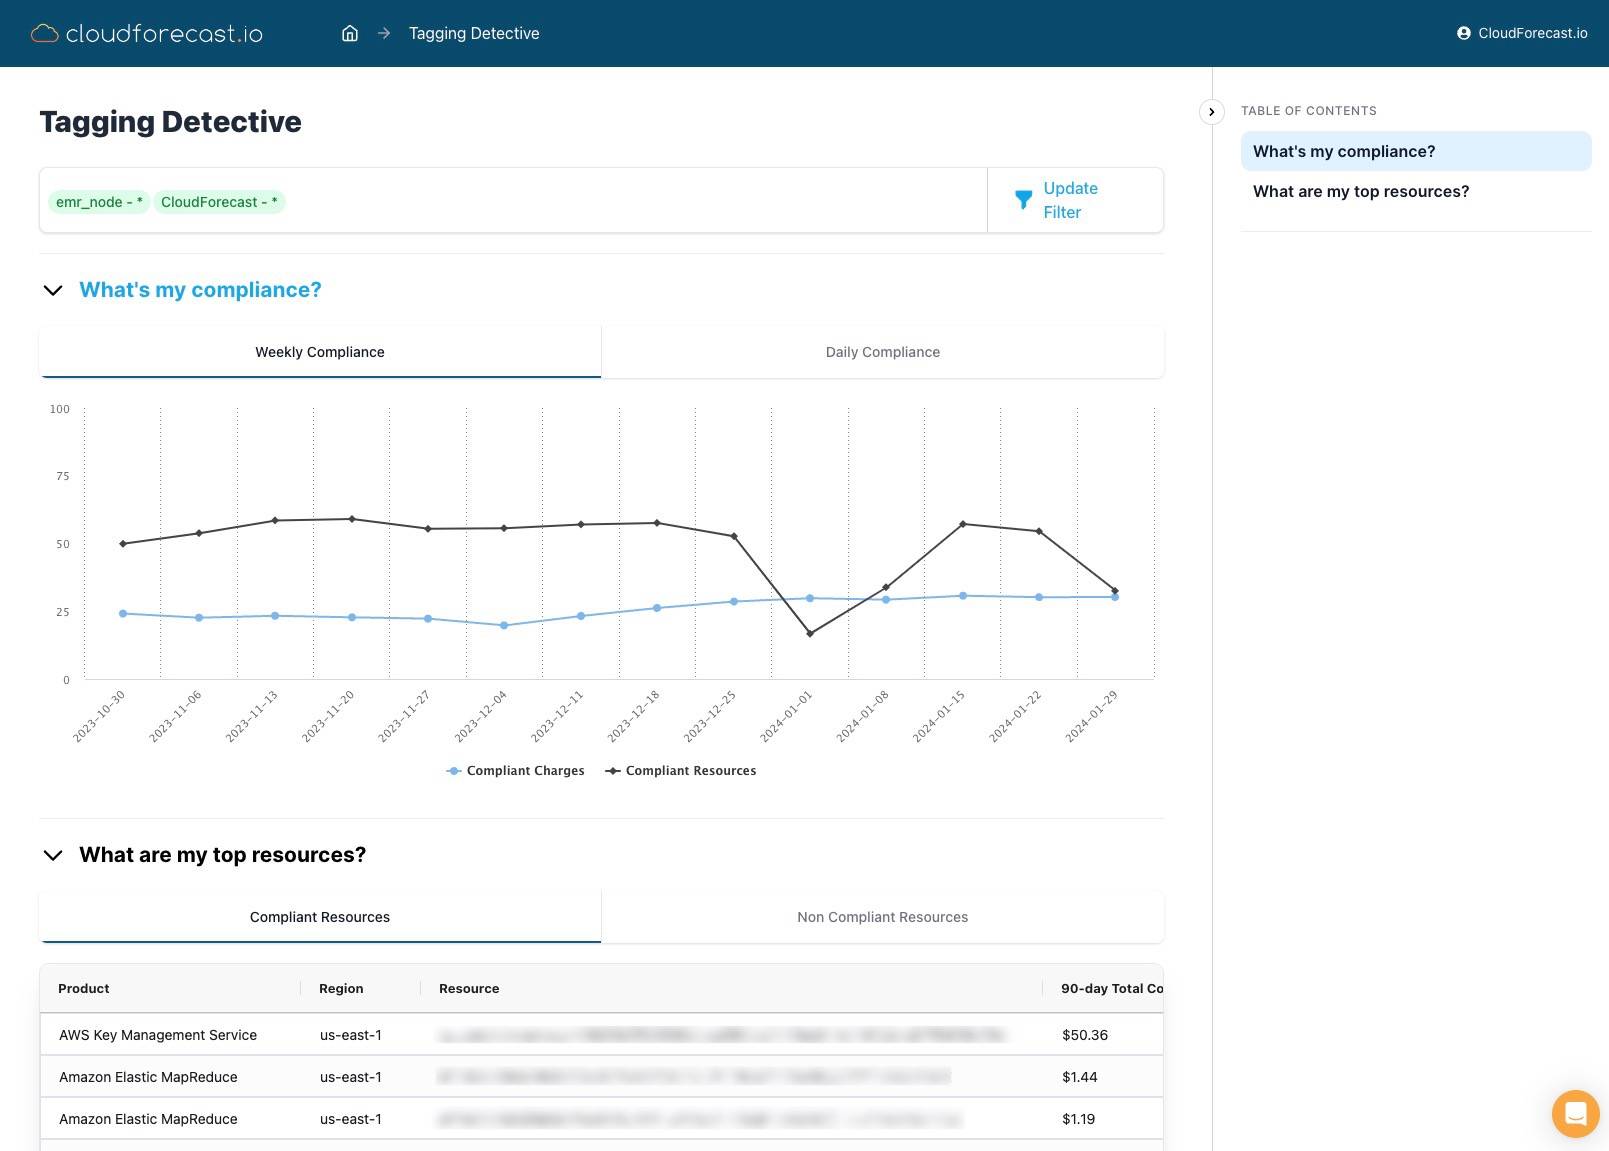Click the Tagging Detective breadcrumb

point(474,33)
